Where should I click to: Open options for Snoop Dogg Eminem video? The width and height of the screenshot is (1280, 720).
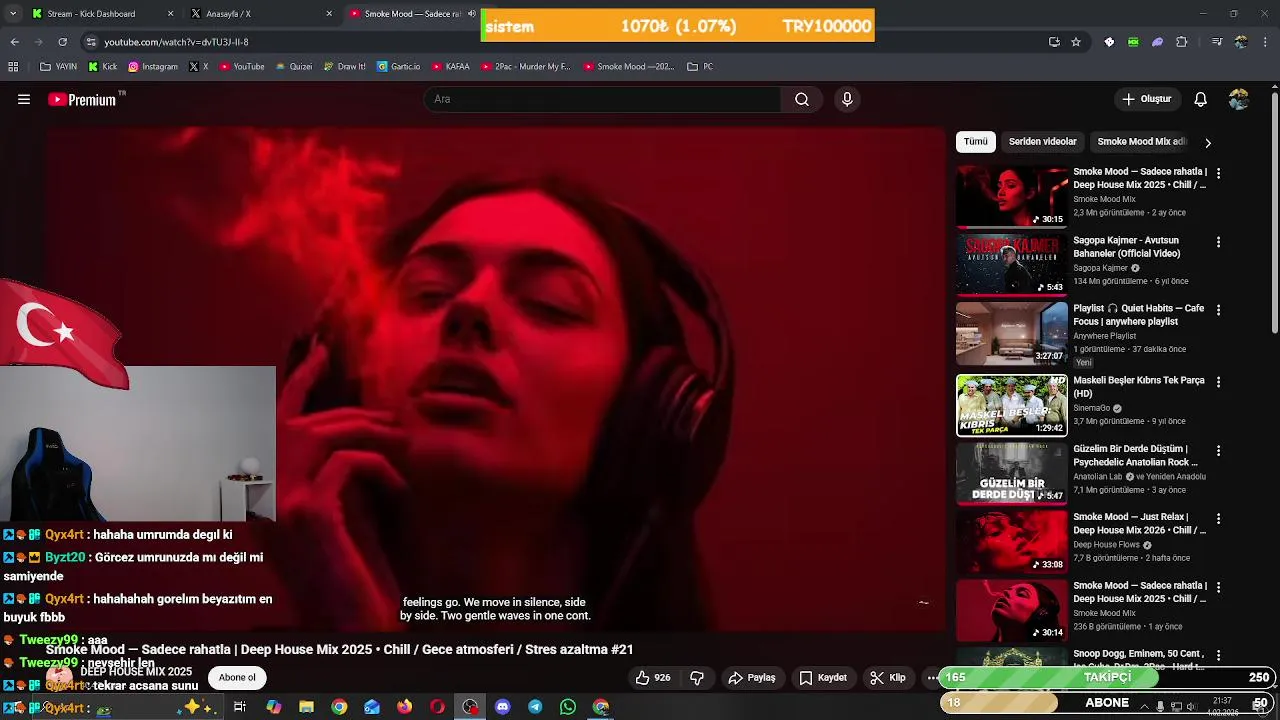tap(1218, 656)
